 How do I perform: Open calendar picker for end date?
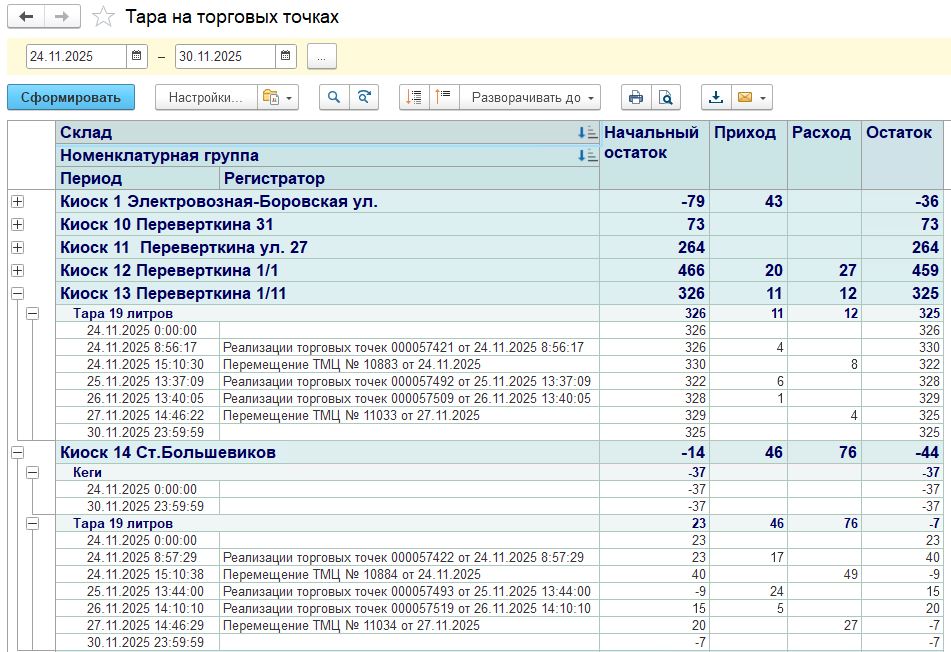tap(286, 56)
